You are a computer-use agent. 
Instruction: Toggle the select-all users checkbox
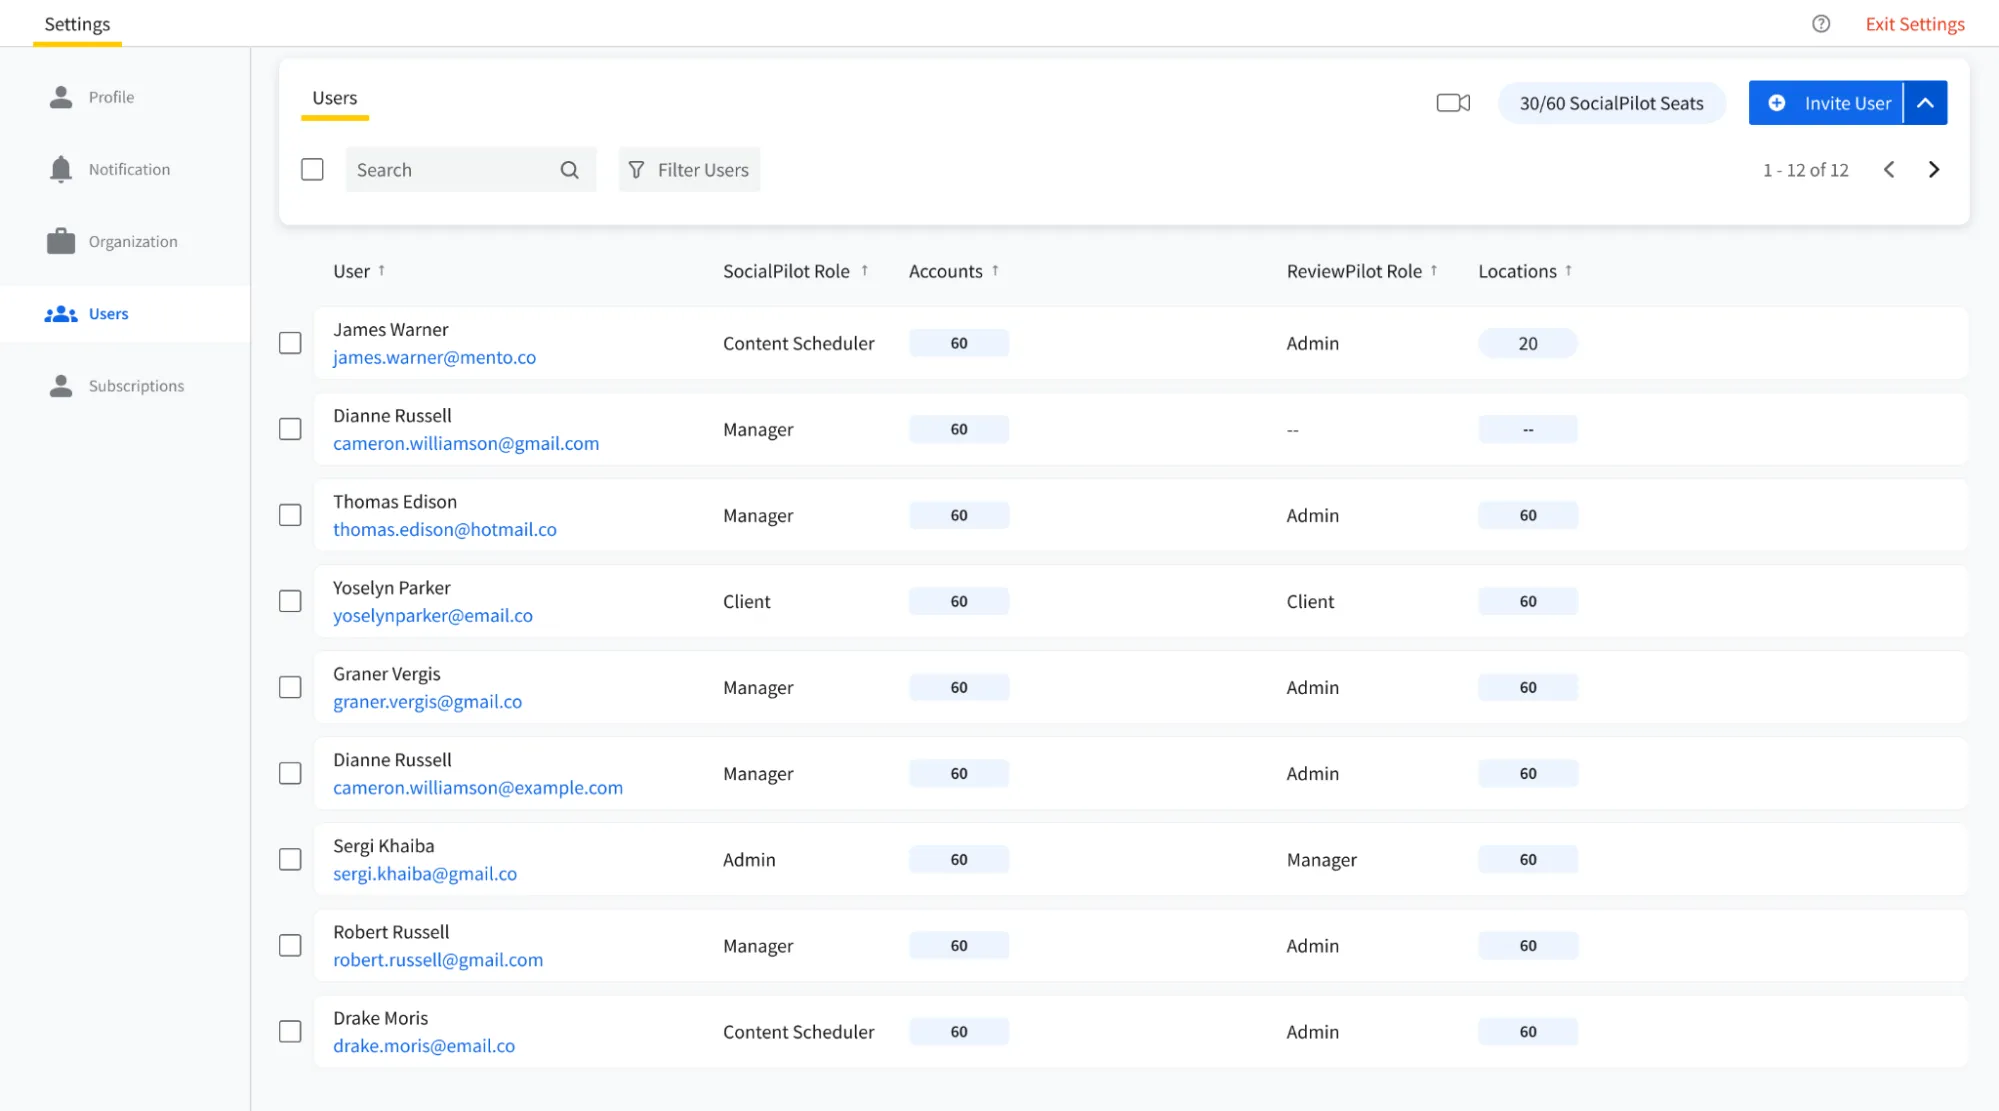click(312, 170)
